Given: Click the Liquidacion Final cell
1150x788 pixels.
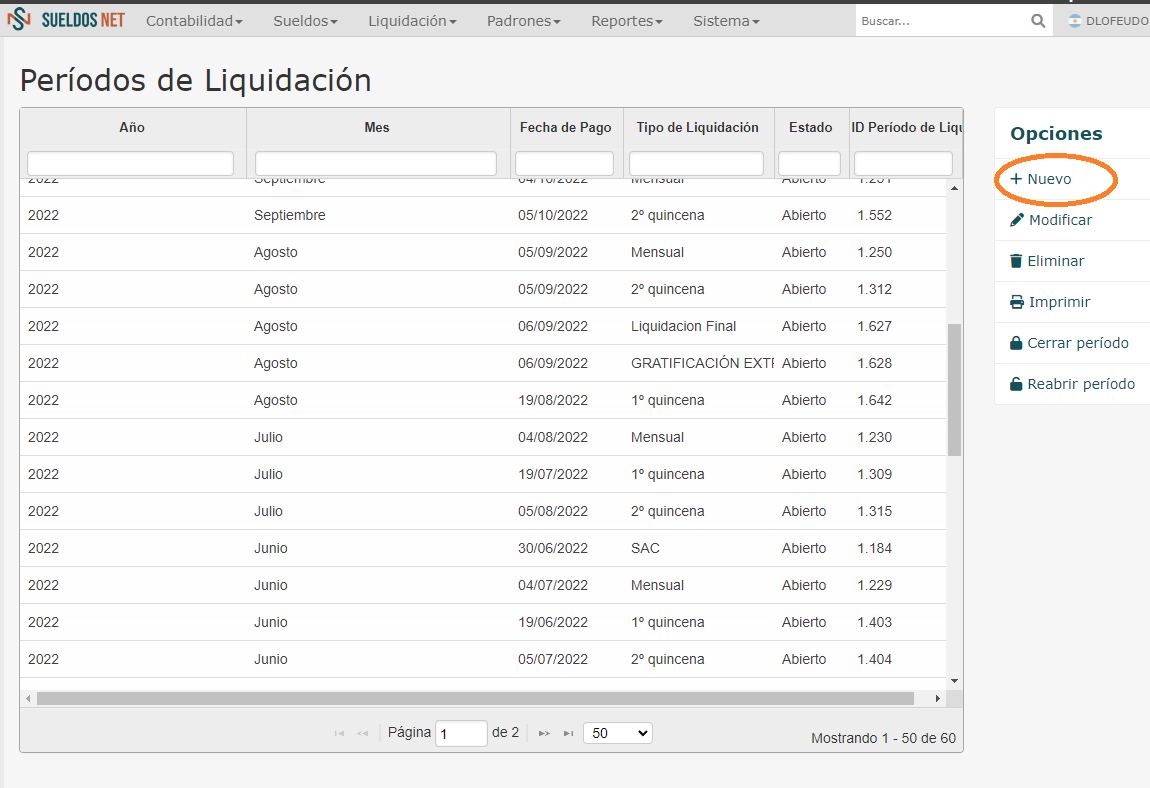Looking at the screenshot, I should coord(684,326).
